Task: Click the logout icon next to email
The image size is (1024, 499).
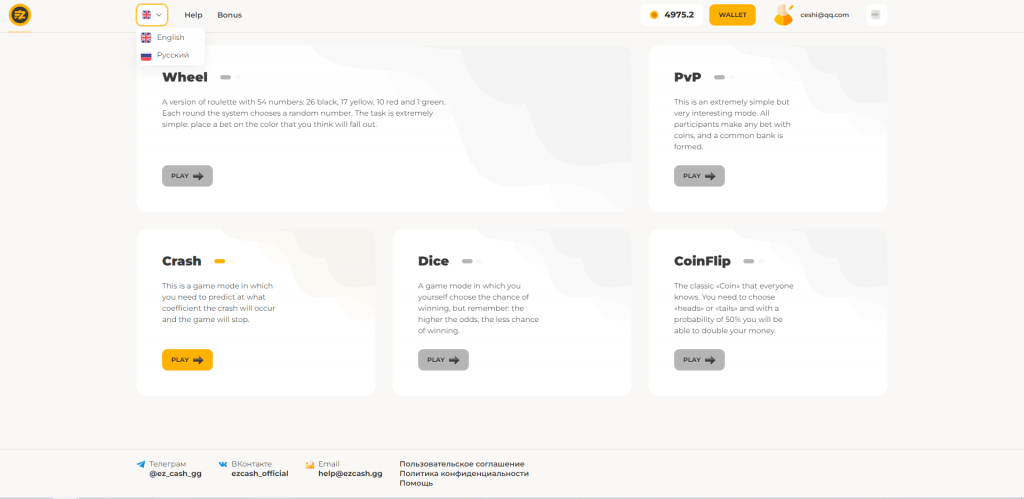Action: coord(875,15)
